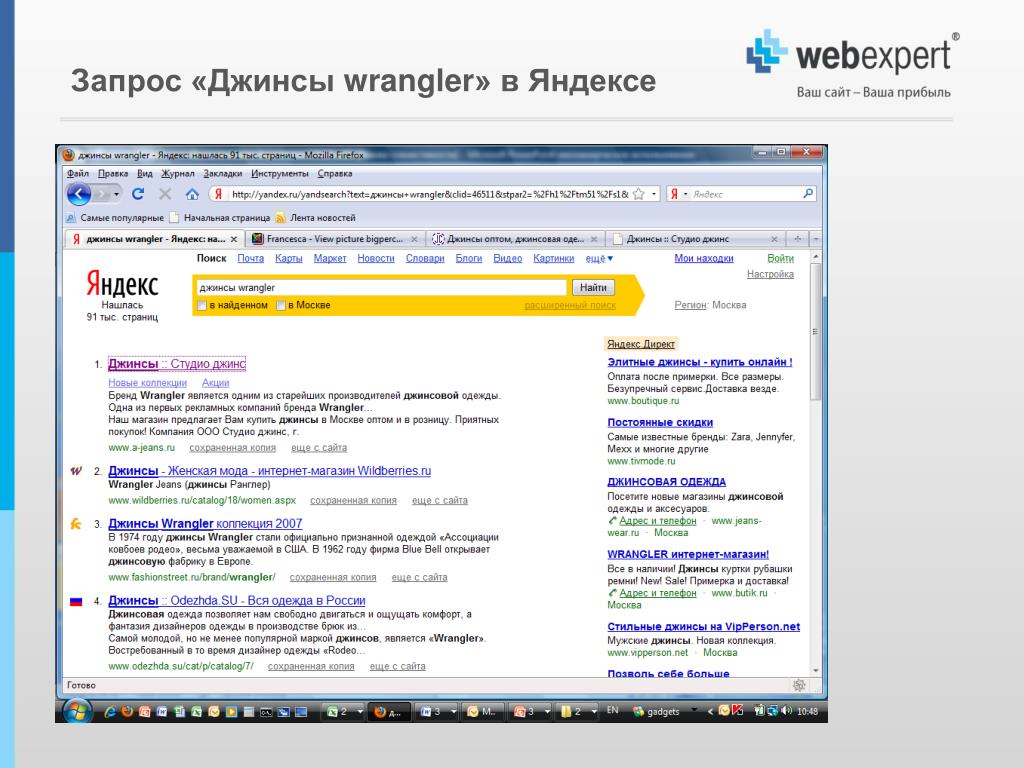Open the tab list dropdown at tab bar end

(816, 239)
